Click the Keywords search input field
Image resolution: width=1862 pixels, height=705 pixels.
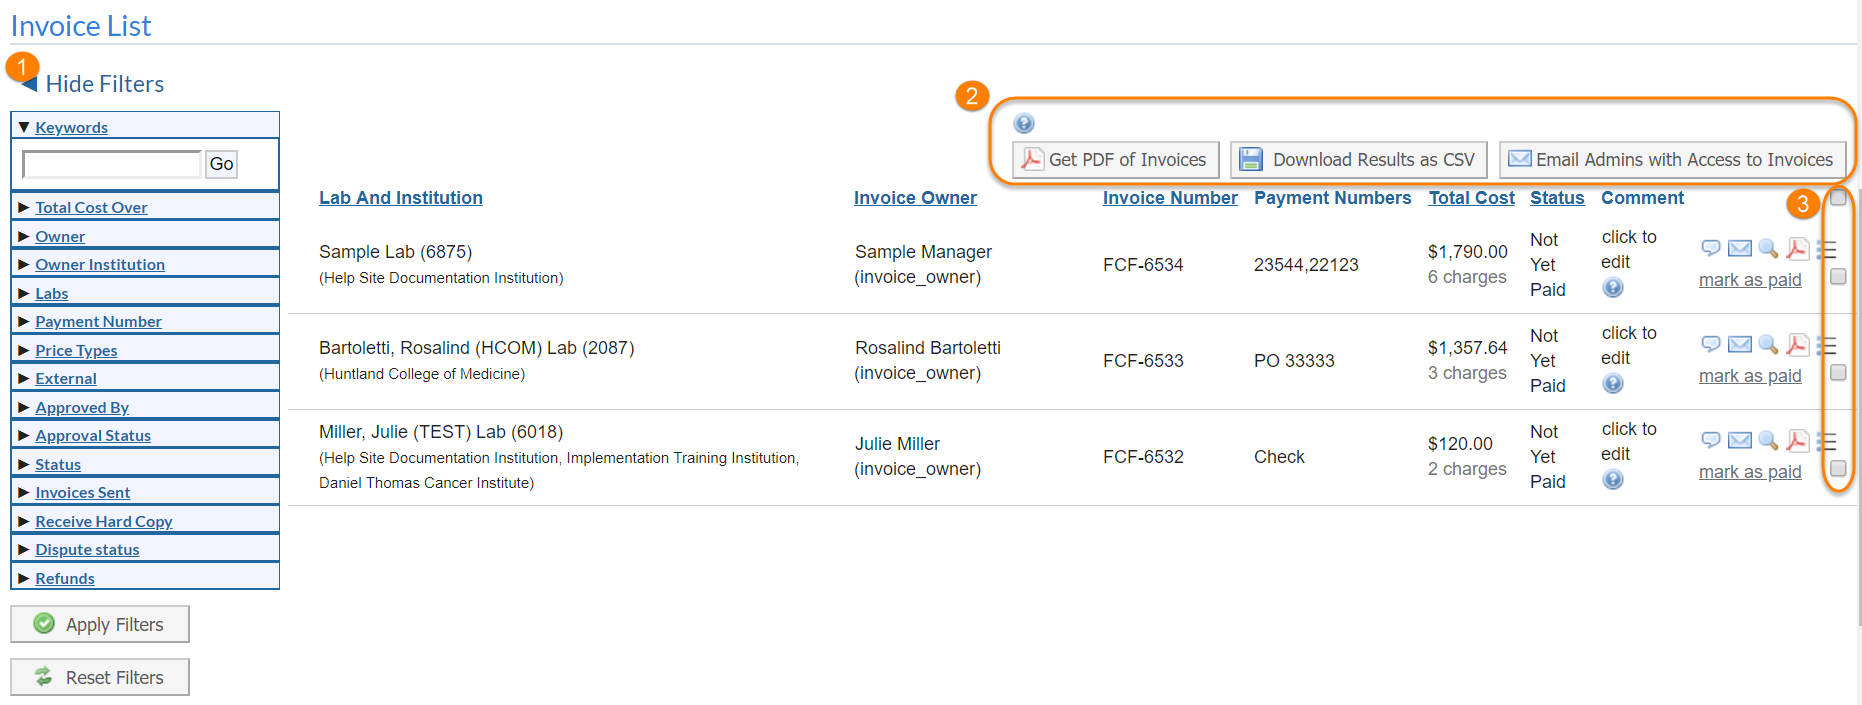[x=112, y=164]
